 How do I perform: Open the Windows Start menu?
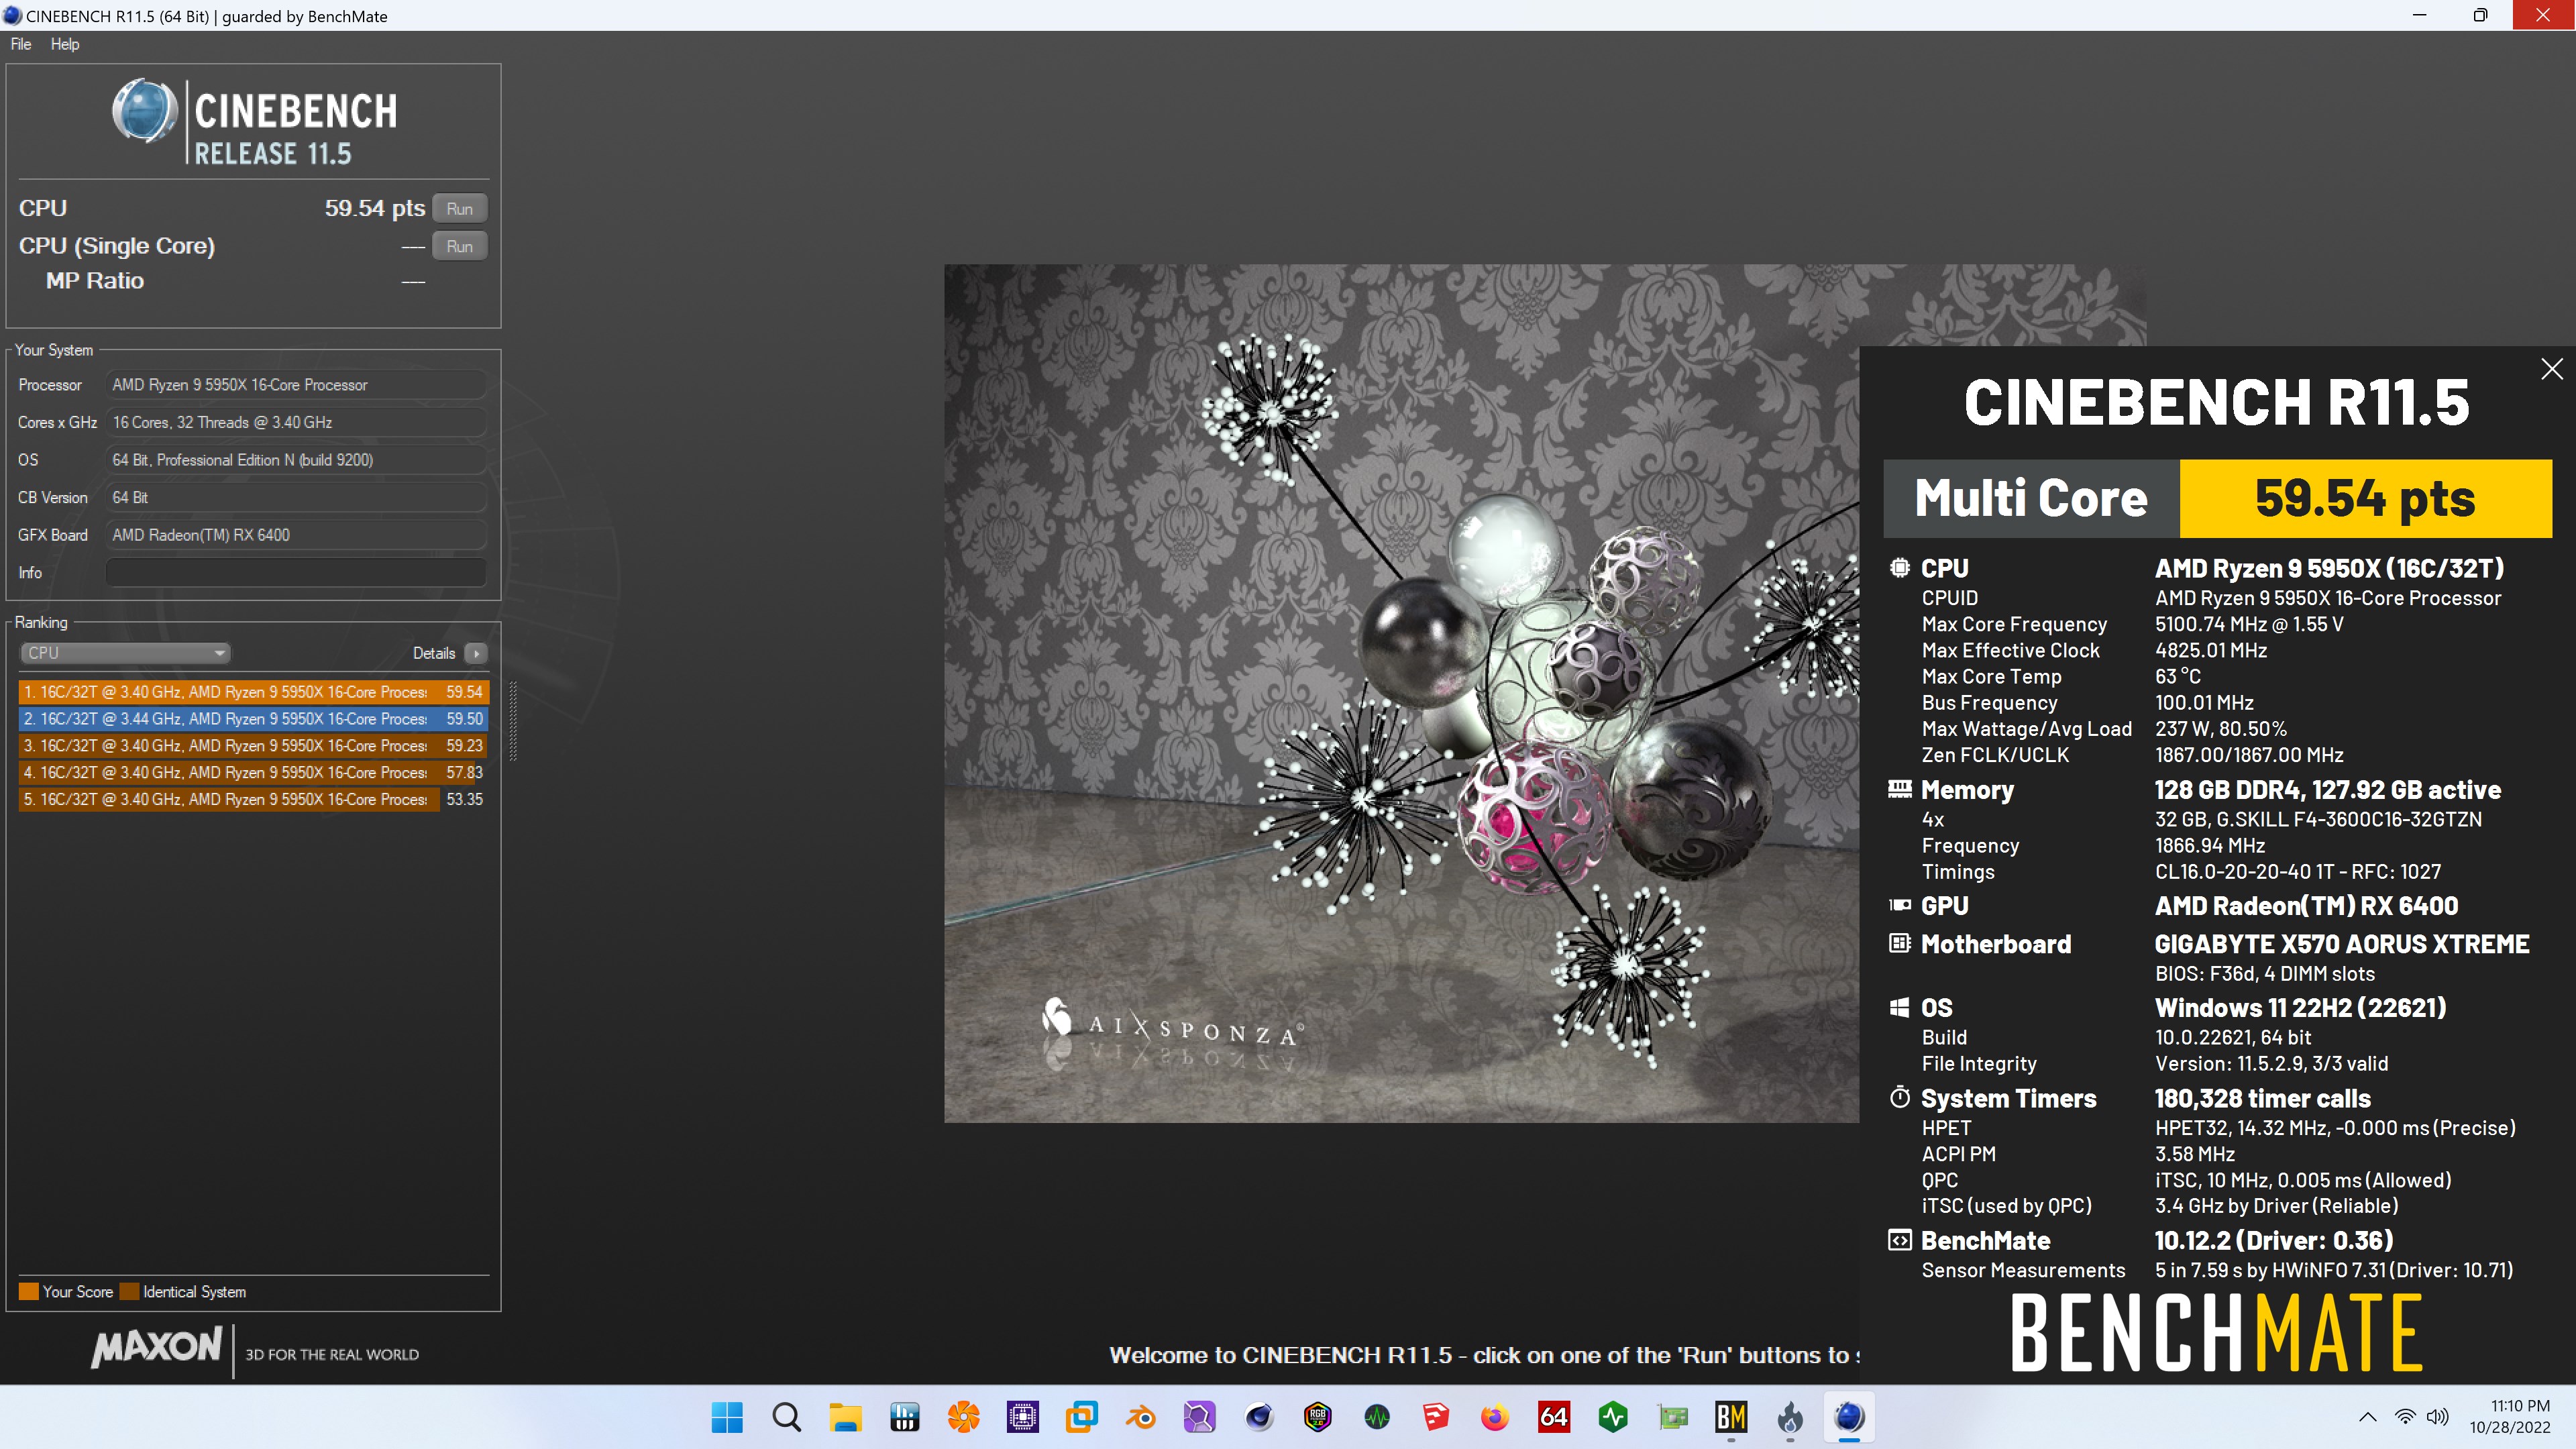point(727,1416)
